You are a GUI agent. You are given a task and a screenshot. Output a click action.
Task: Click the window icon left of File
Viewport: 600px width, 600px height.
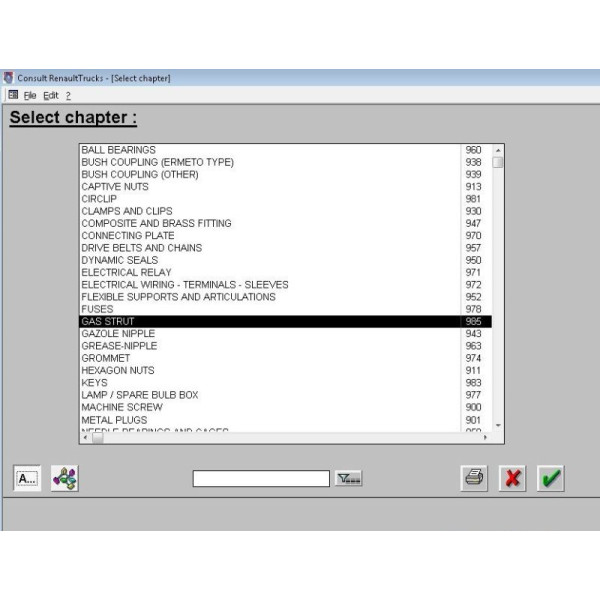point(13,95)
